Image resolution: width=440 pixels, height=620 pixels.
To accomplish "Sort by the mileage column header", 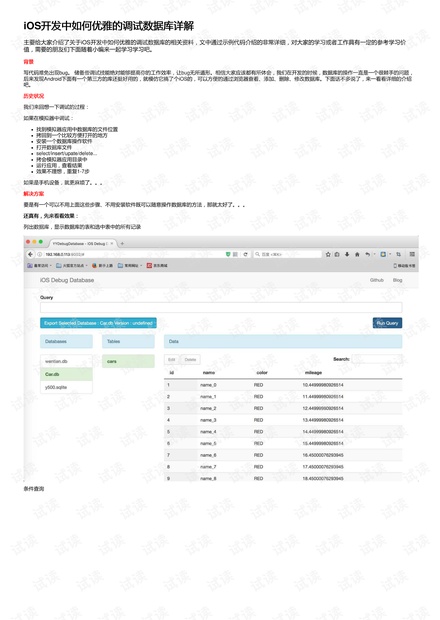I will 313,372.
